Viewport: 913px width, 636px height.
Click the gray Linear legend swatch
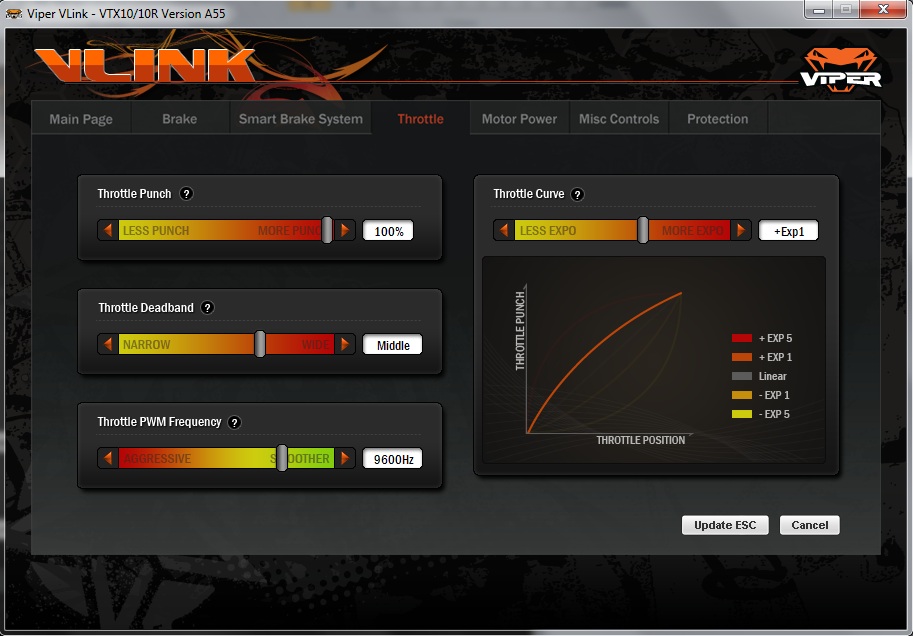[742, 376]
